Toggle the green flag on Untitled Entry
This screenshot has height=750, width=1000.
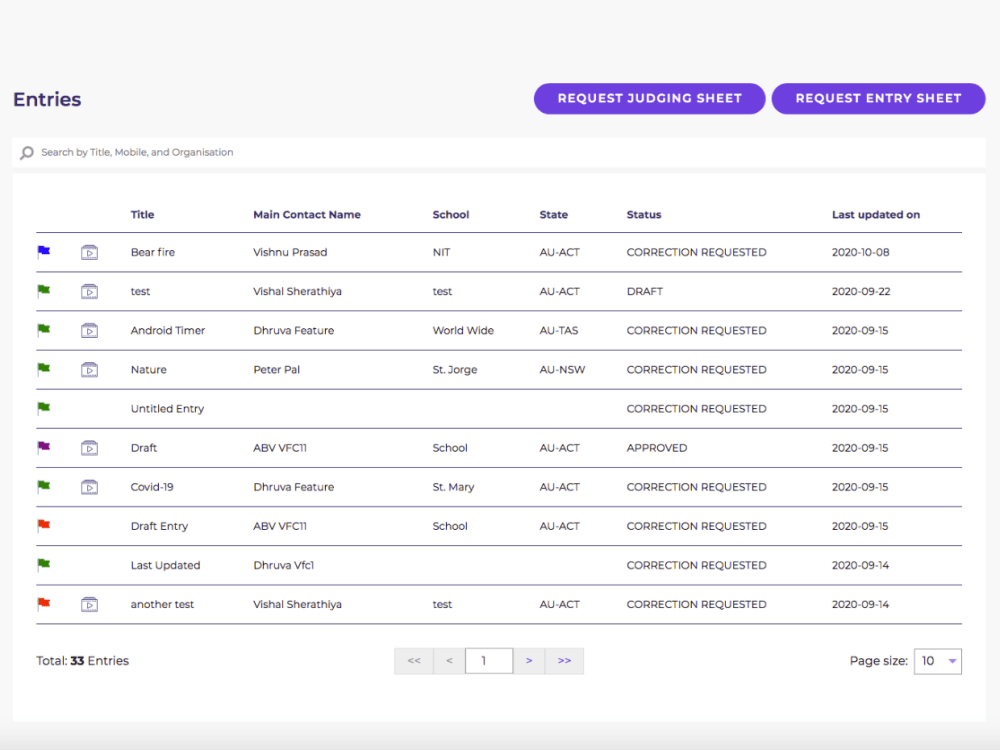tap(44, 407)
